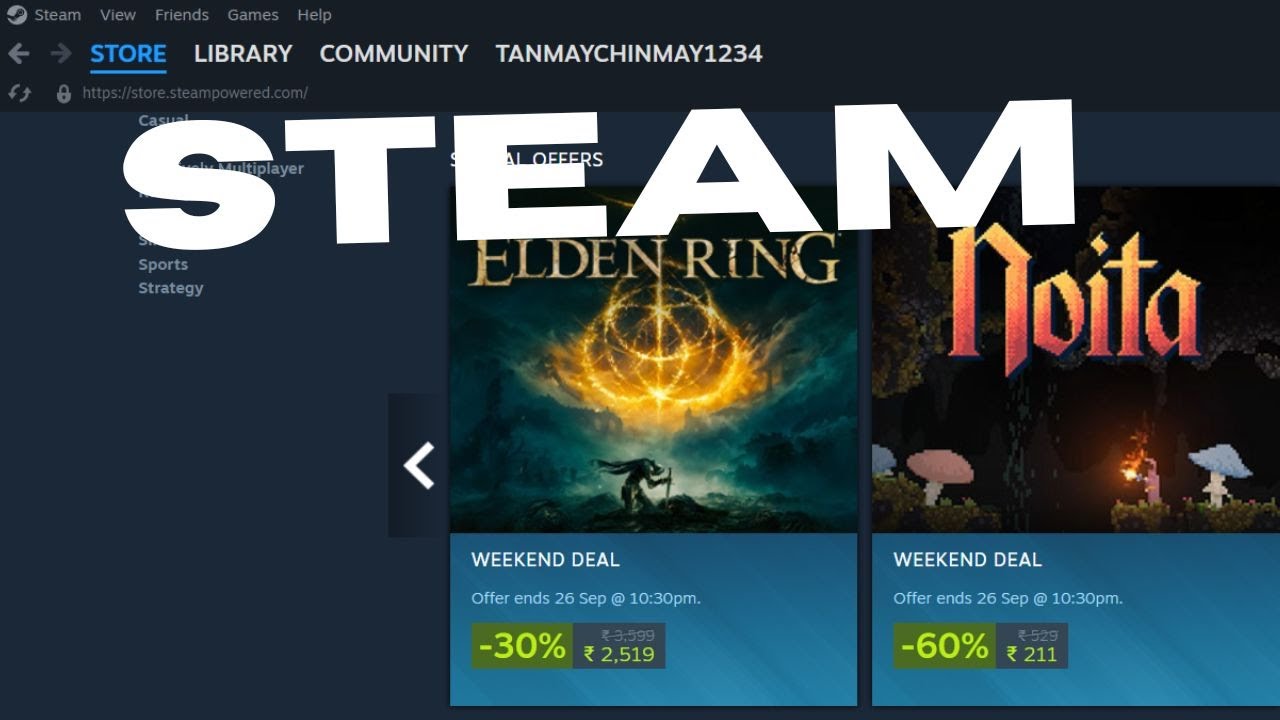Click the padlock security icon
The height and width of the screenshot is (720, 1280).
coord(64,93)
